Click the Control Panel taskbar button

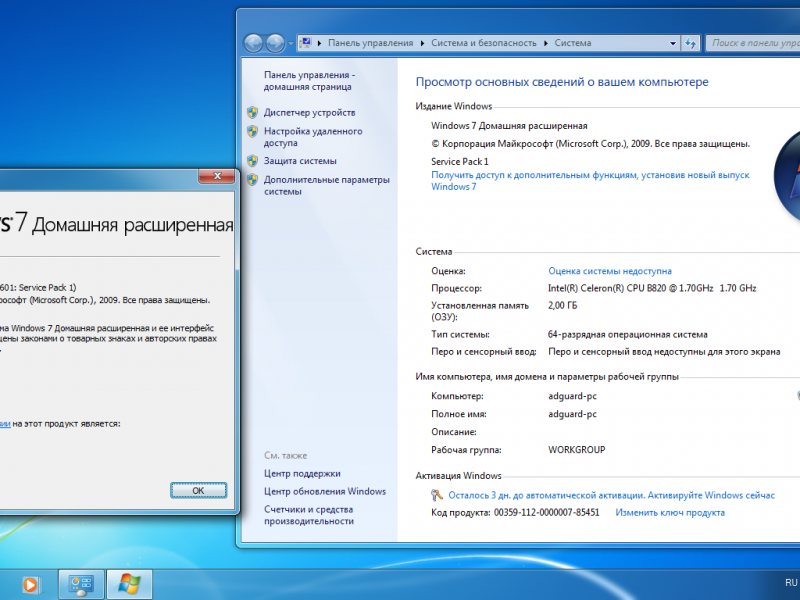click(x=81, y=585)
